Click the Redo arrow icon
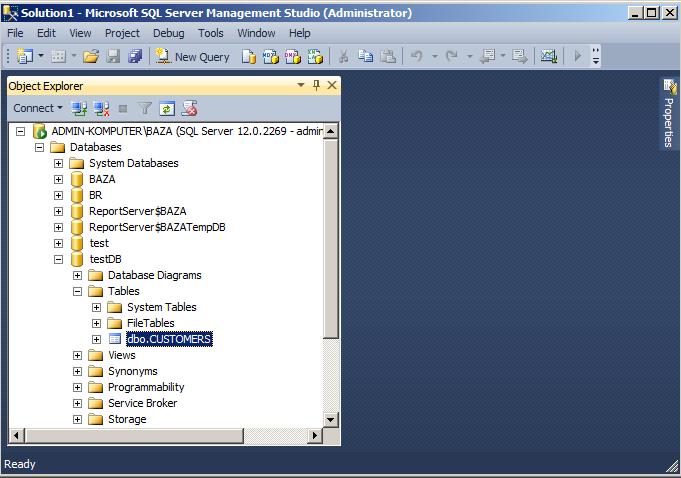681x478 pixels. pyautogui.click(x=452, y=56)
